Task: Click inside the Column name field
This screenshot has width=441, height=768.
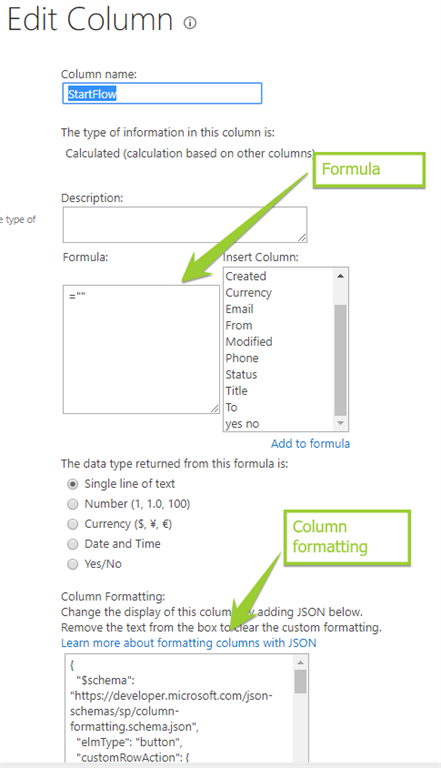Action: pos(162,94)
